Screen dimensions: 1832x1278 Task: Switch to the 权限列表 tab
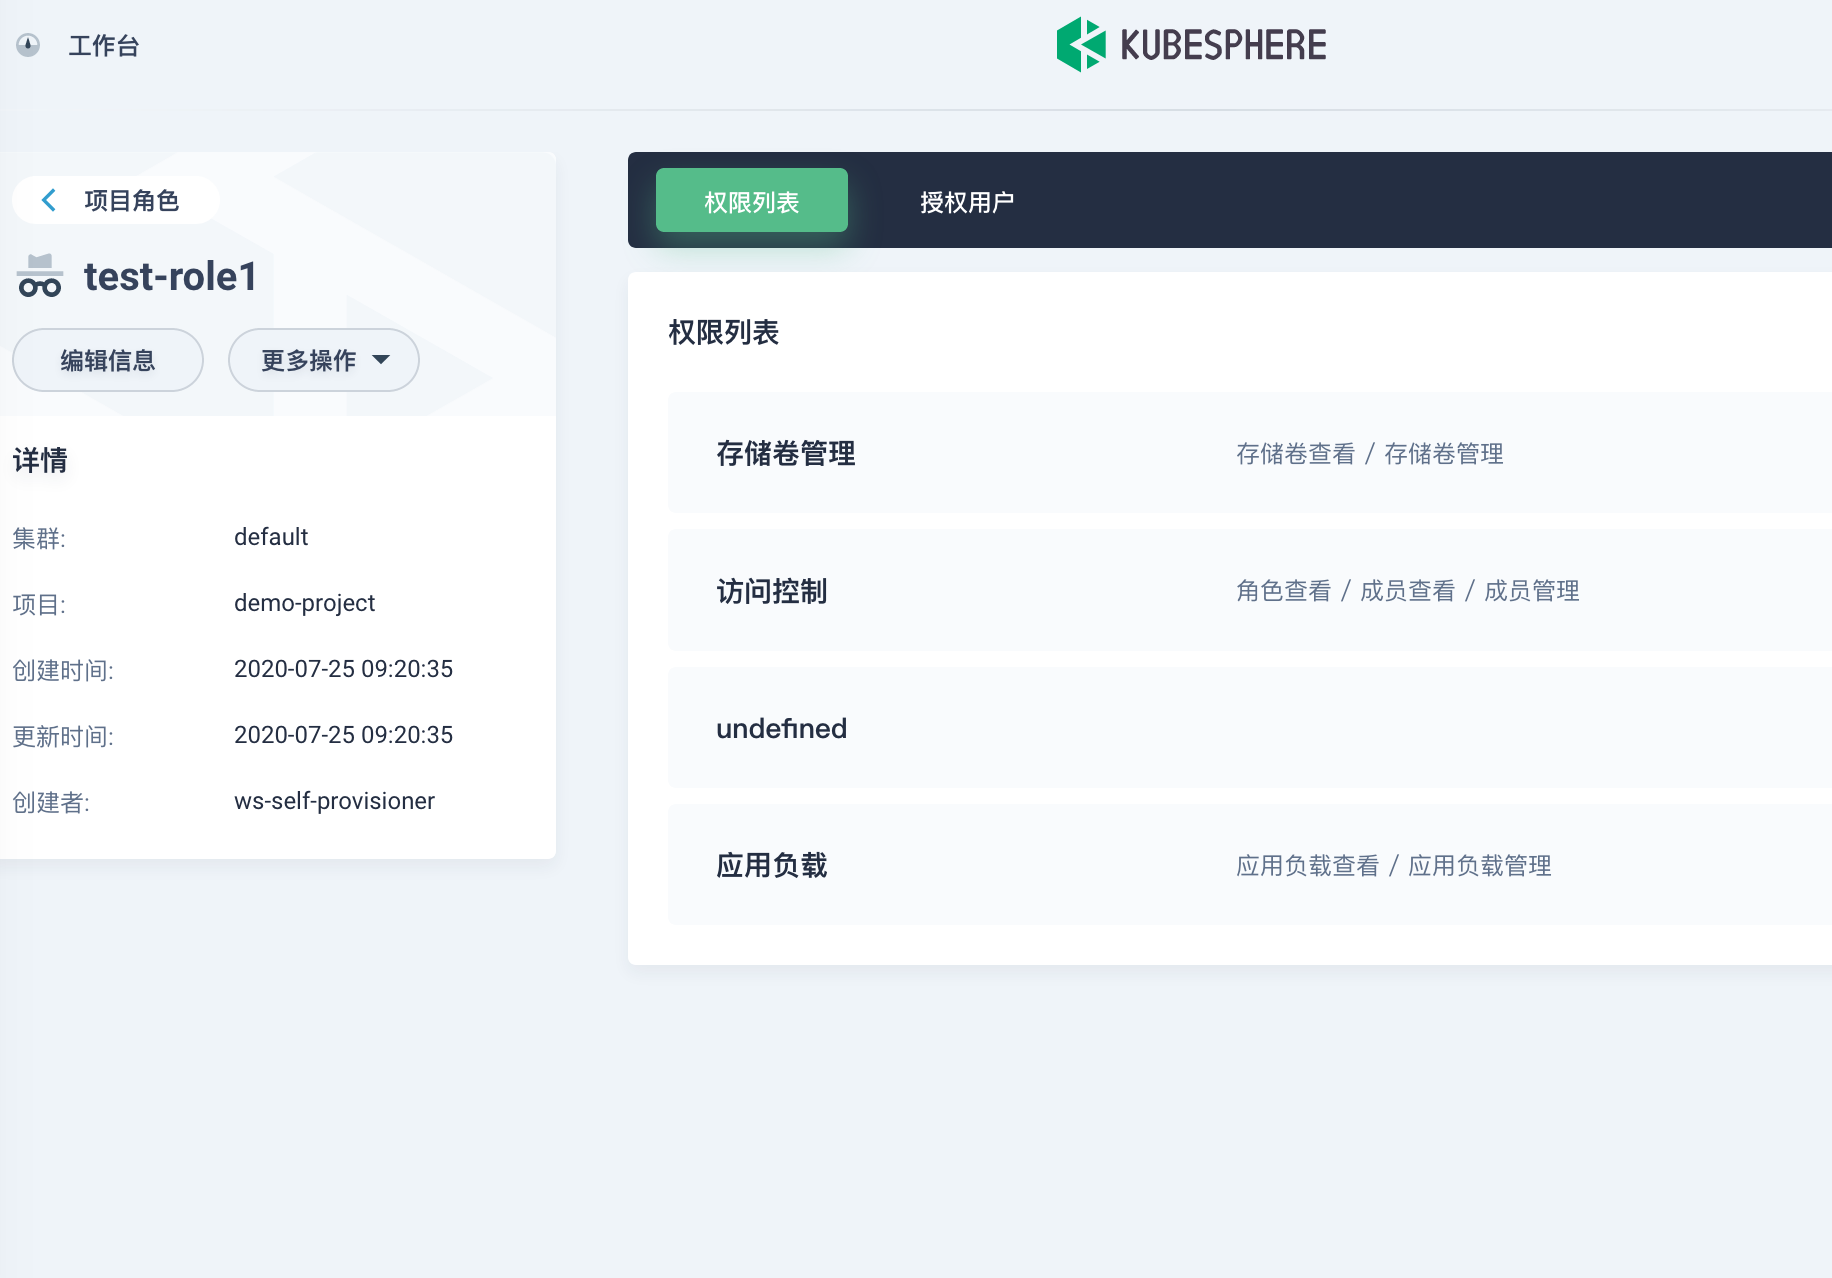[x=752, y=201]
